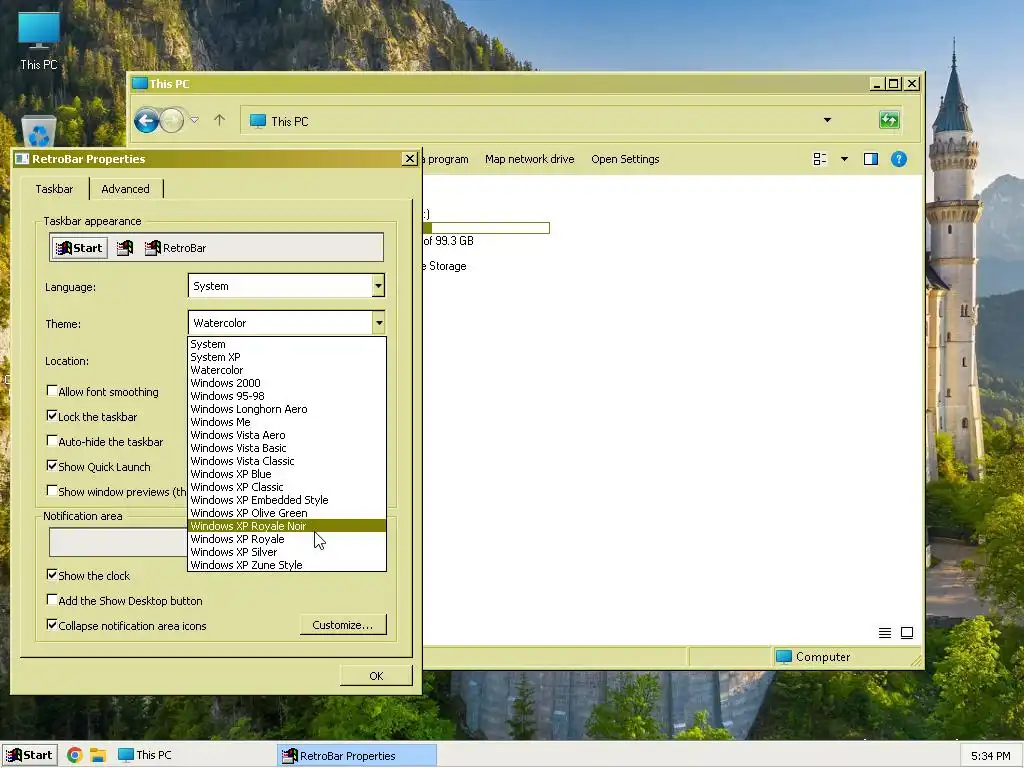The image size is (1024, 768).
Task: Click the forward arrow in This PC window
Action: [x=172, y=120]
